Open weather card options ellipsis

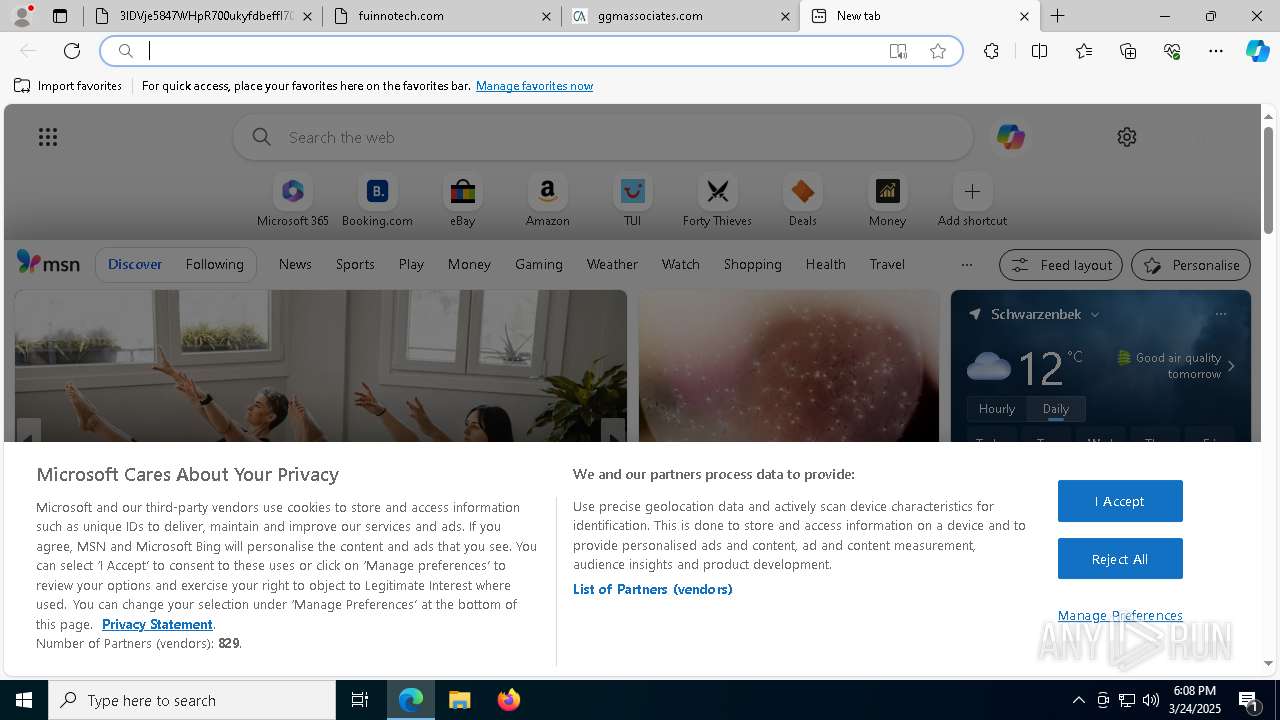pyautogui.click(x=1220, y=314)
